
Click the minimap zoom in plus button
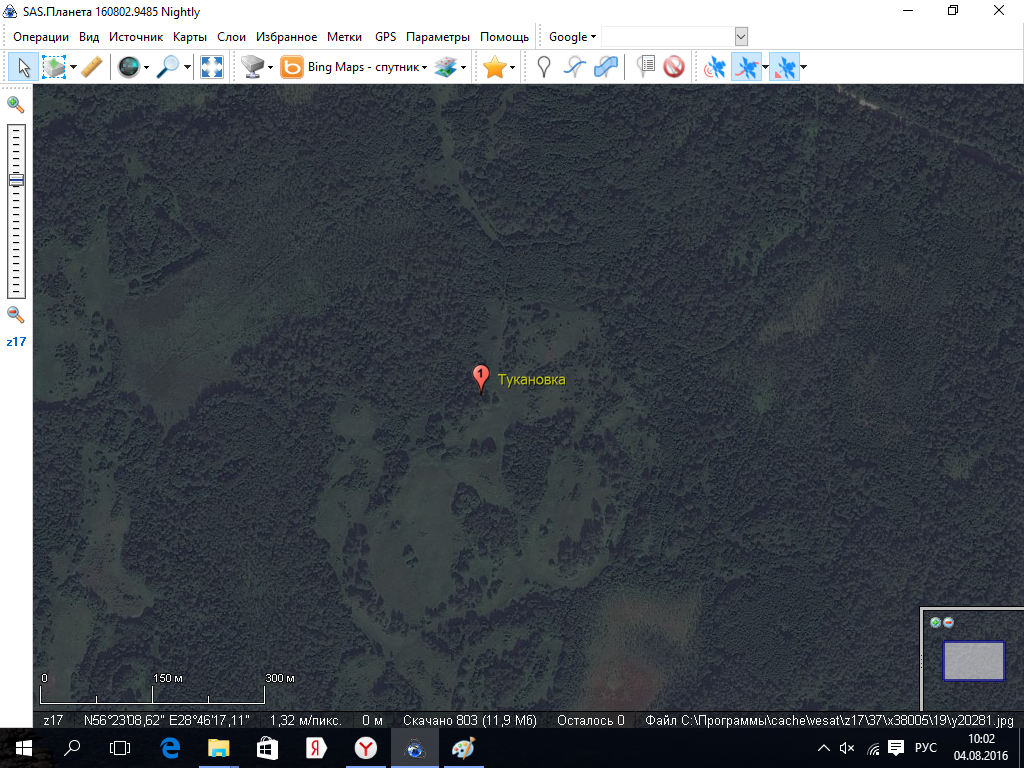(x=936, y=622)
